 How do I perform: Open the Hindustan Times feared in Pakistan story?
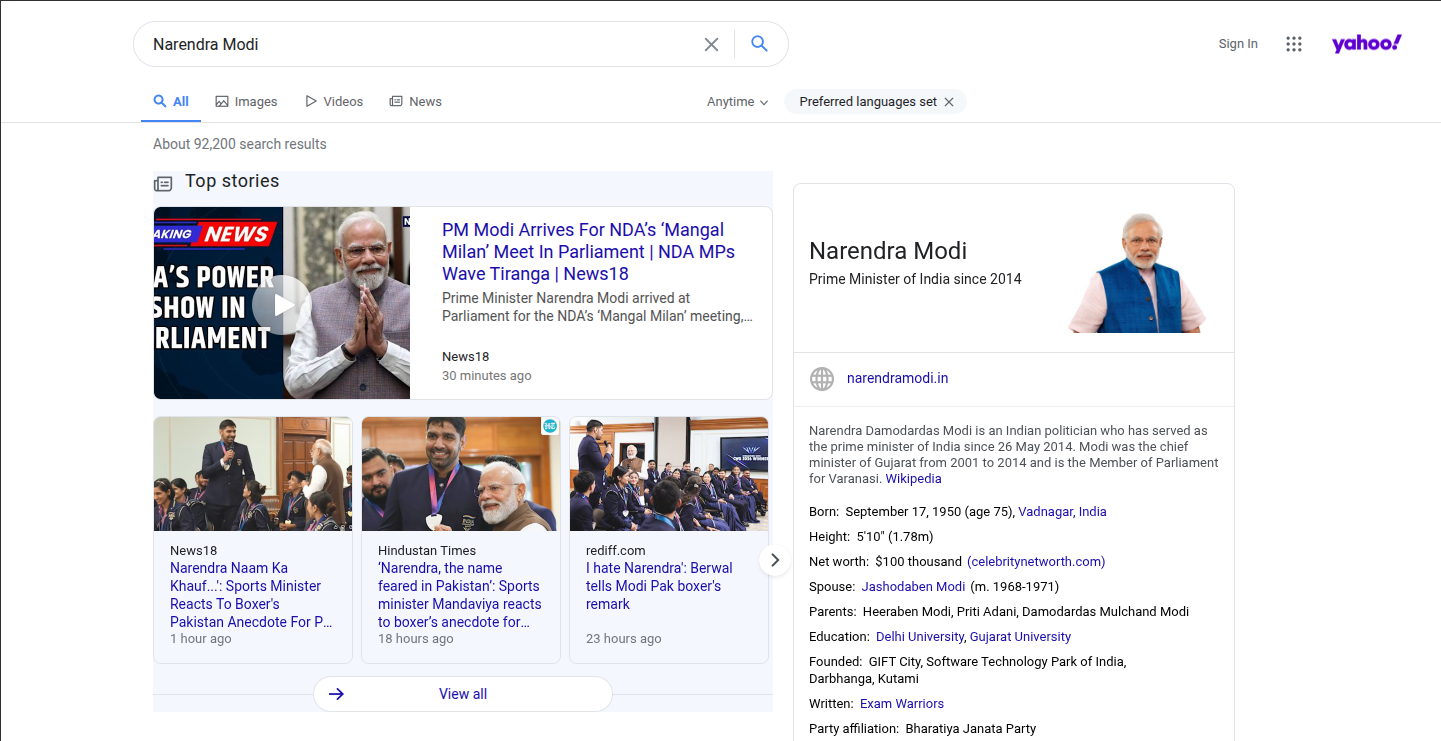[460, 595]
